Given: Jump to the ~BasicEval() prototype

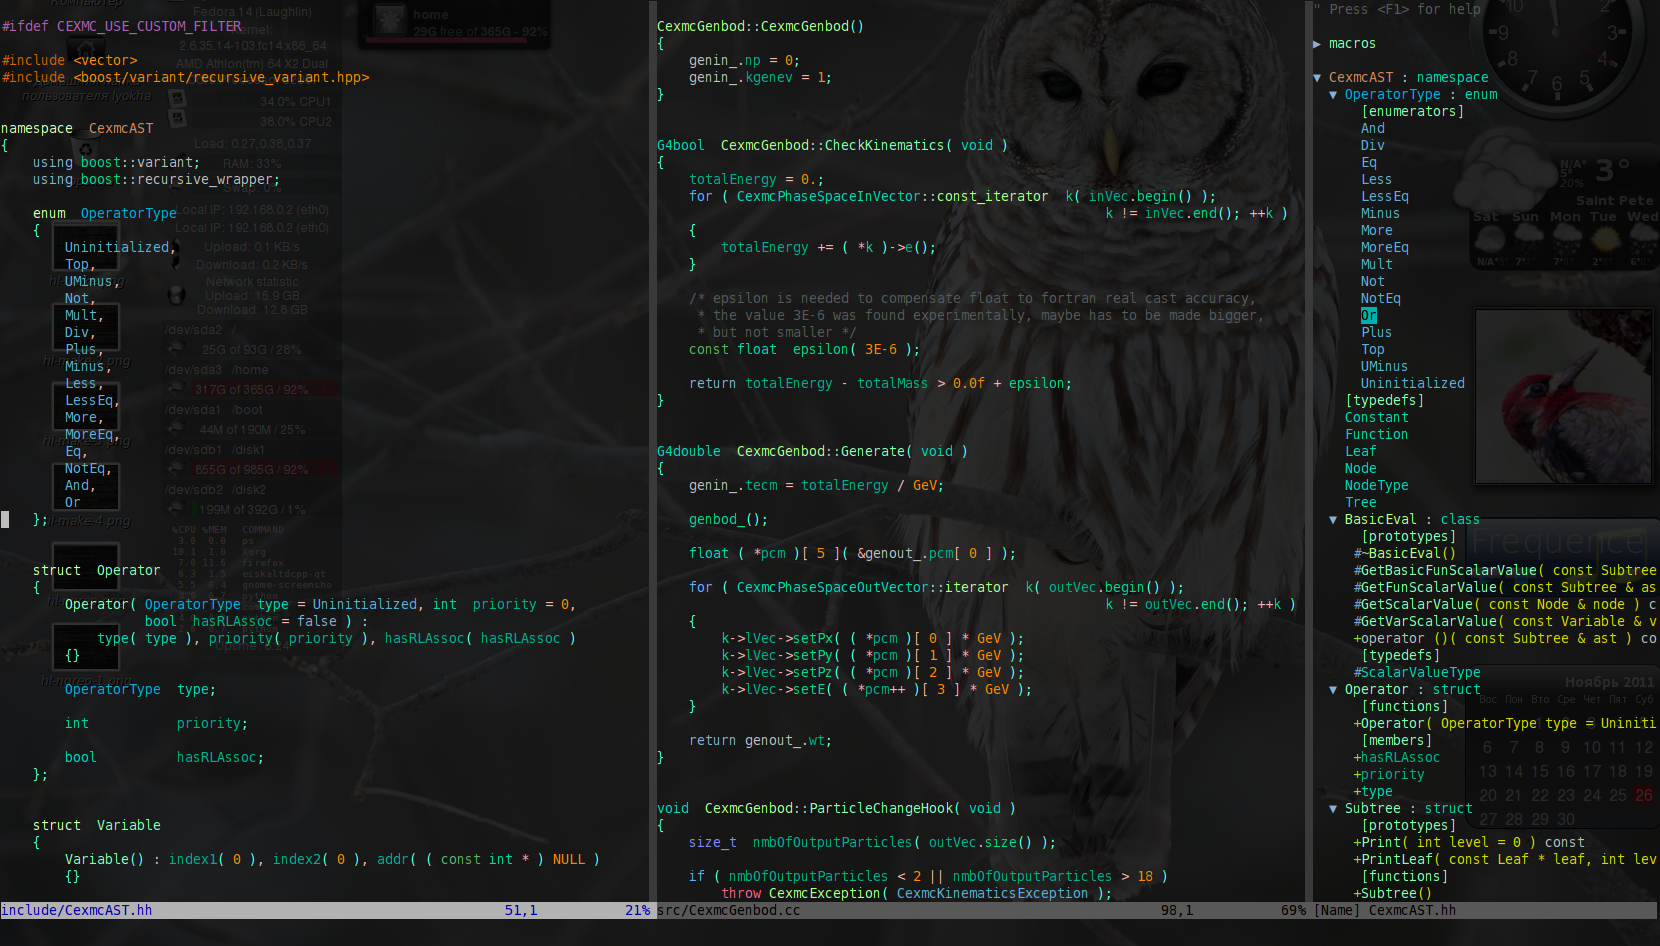Looking at the screenshot, I should point(1405,553).
